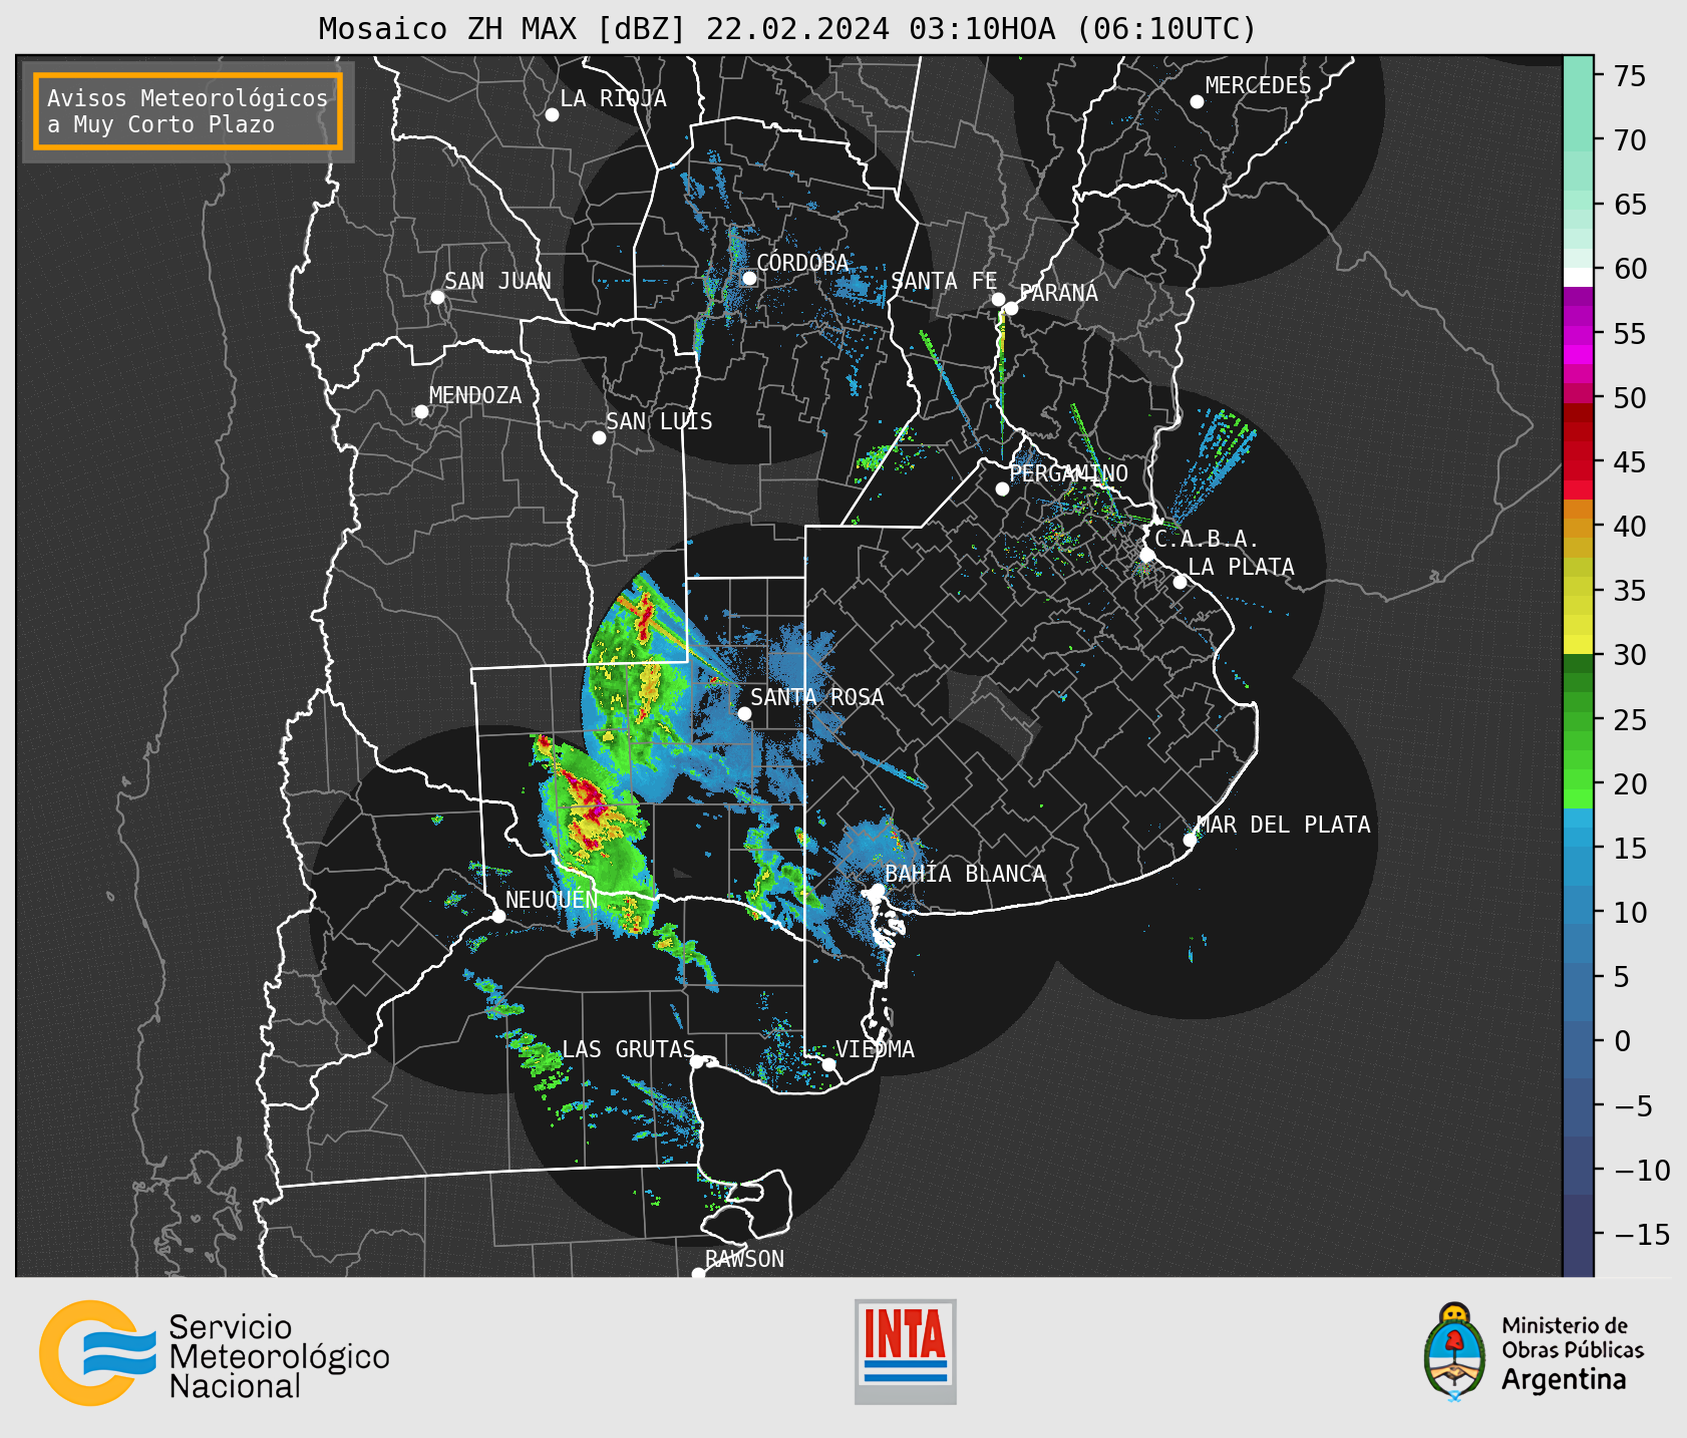Click the Mar del Plata marker dot

(1190, 840)
